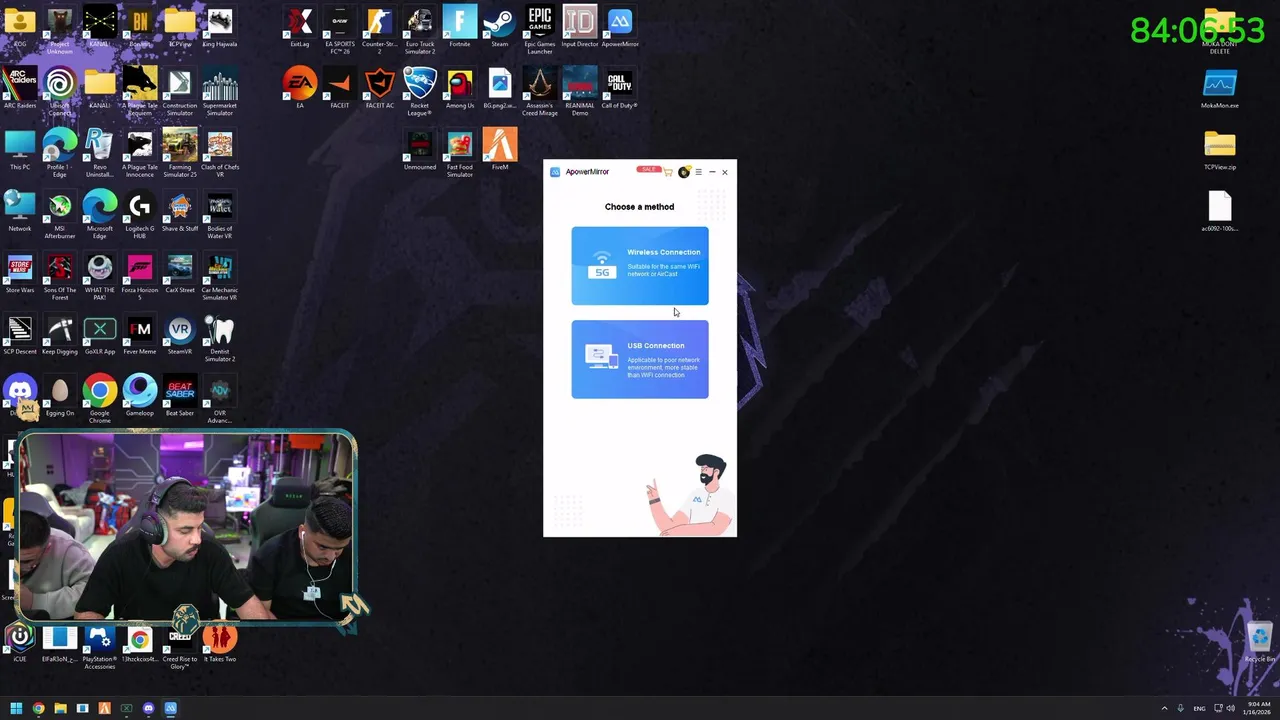Select the Call of Duty desktop icon

[x=620, y=88]
